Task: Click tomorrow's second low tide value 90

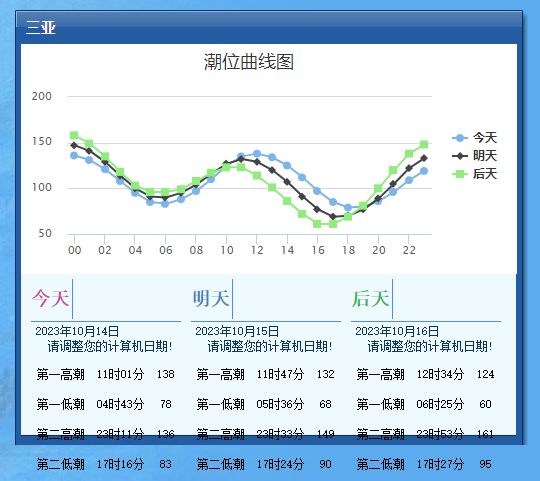Action: (325, 464)
